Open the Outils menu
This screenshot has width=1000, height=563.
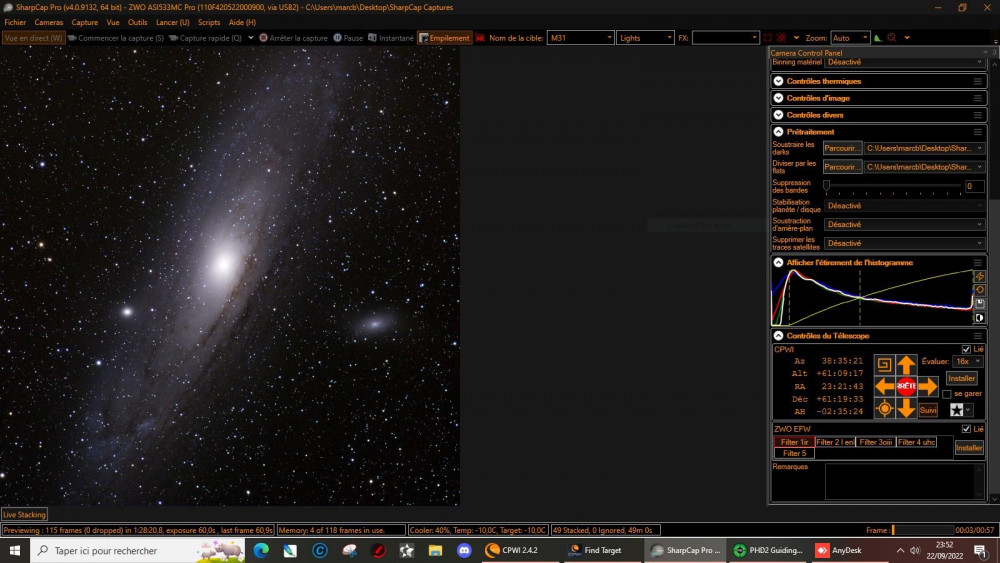138,22
